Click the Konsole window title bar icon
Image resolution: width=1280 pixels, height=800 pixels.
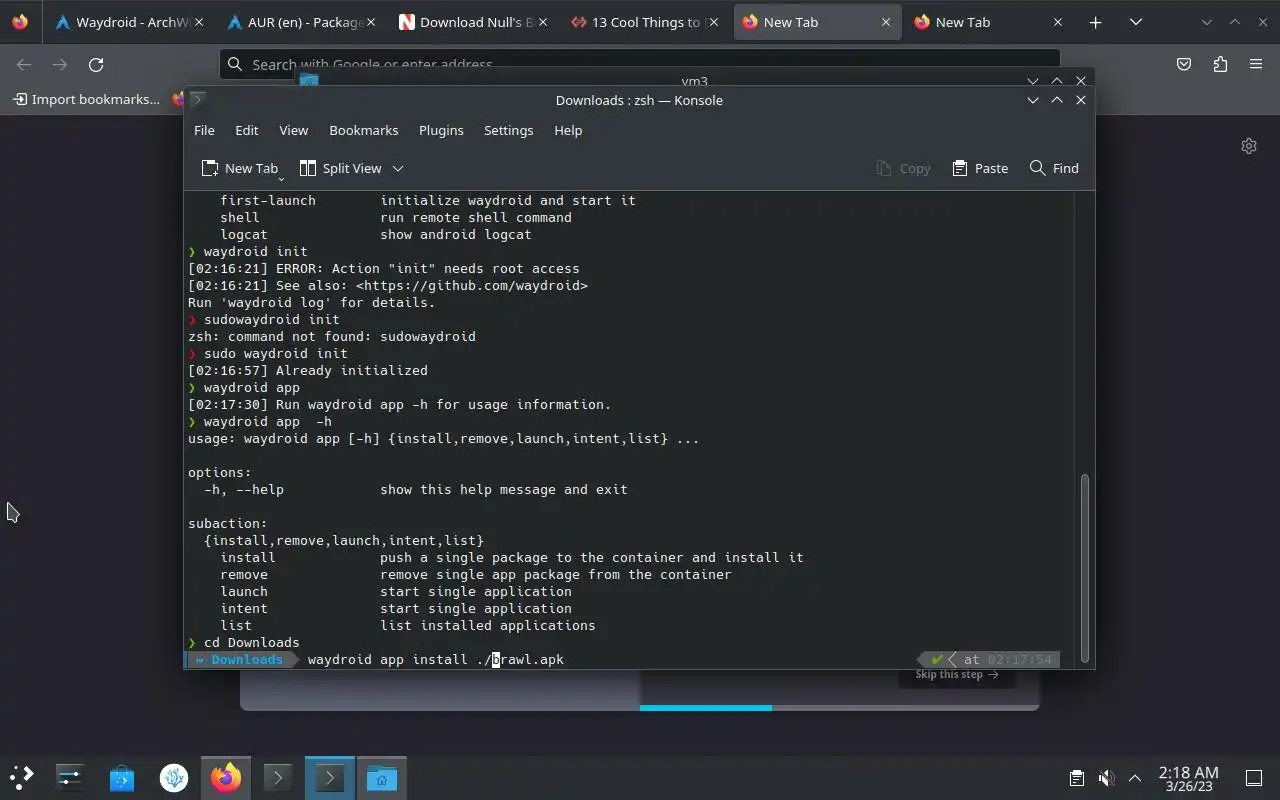(198, 99)
